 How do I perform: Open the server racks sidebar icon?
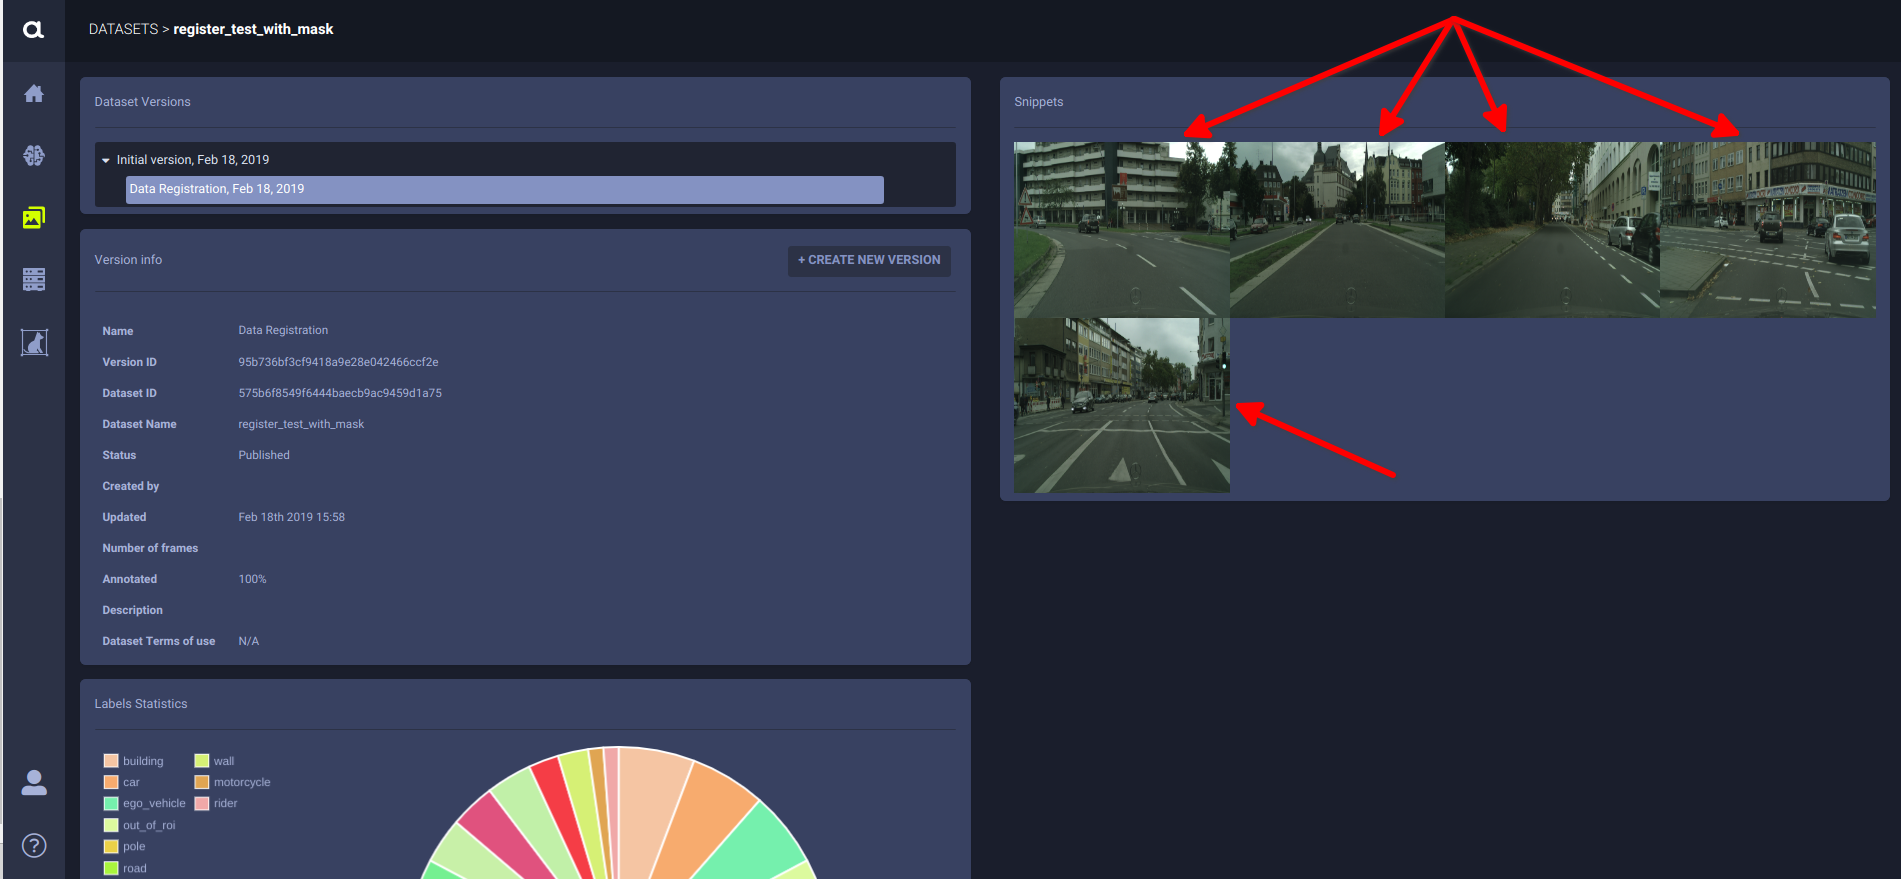pyautogui.click(x=34, y=280)
